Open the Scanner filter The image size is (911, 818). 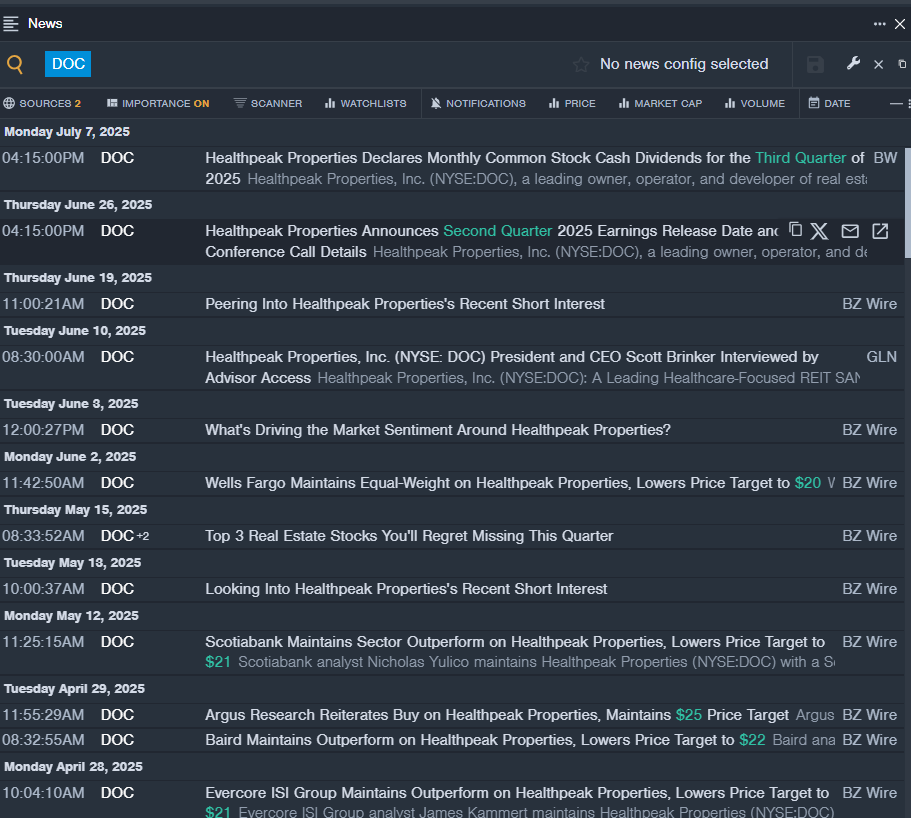point(268,103)
